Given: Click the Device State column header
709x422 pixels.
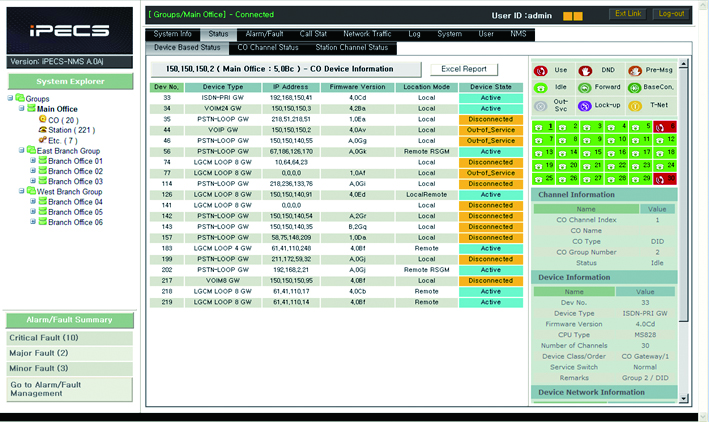Looking at the screenshot, I should point(491,87).
